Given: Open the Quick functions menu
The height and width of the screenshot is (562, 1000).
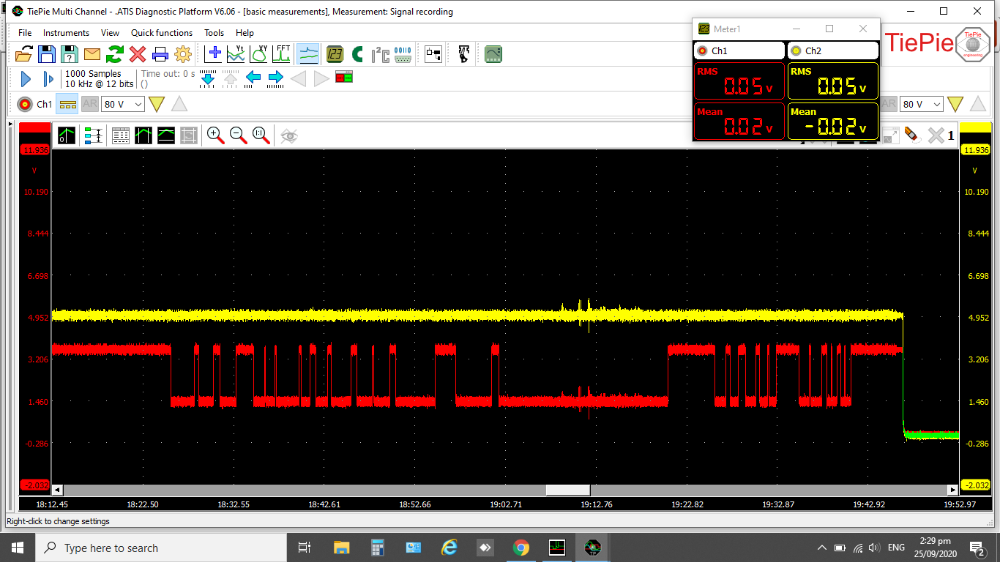Looking at the screenshot, I should [161, 33].
